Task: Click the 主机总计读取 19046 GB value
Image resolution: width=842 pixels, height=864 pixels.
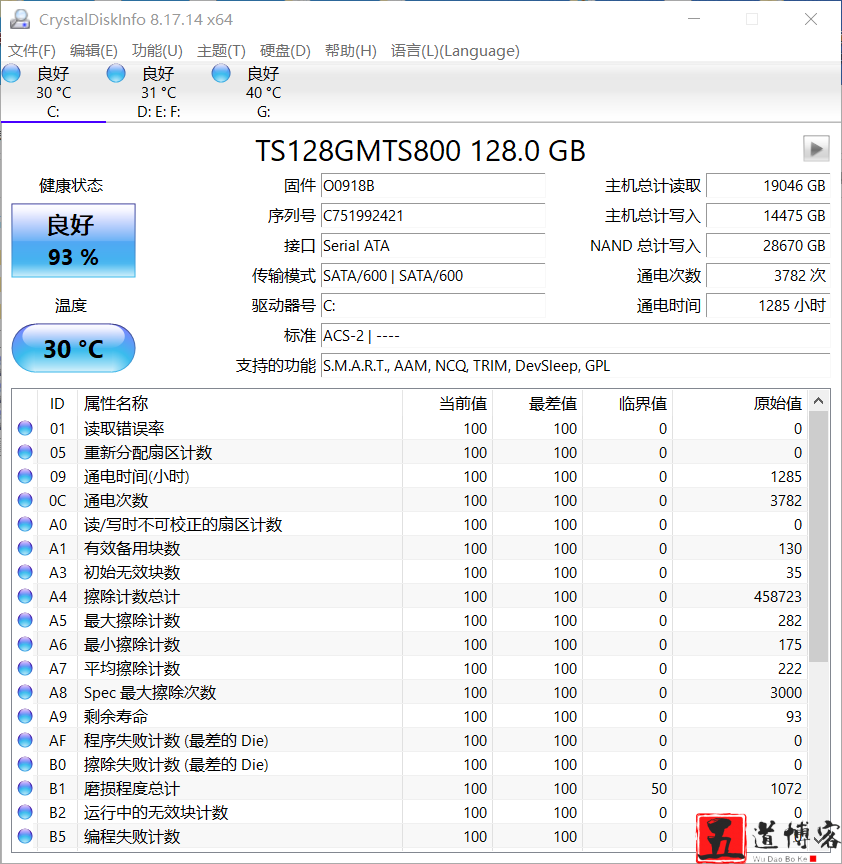Action: coord(768,186)
